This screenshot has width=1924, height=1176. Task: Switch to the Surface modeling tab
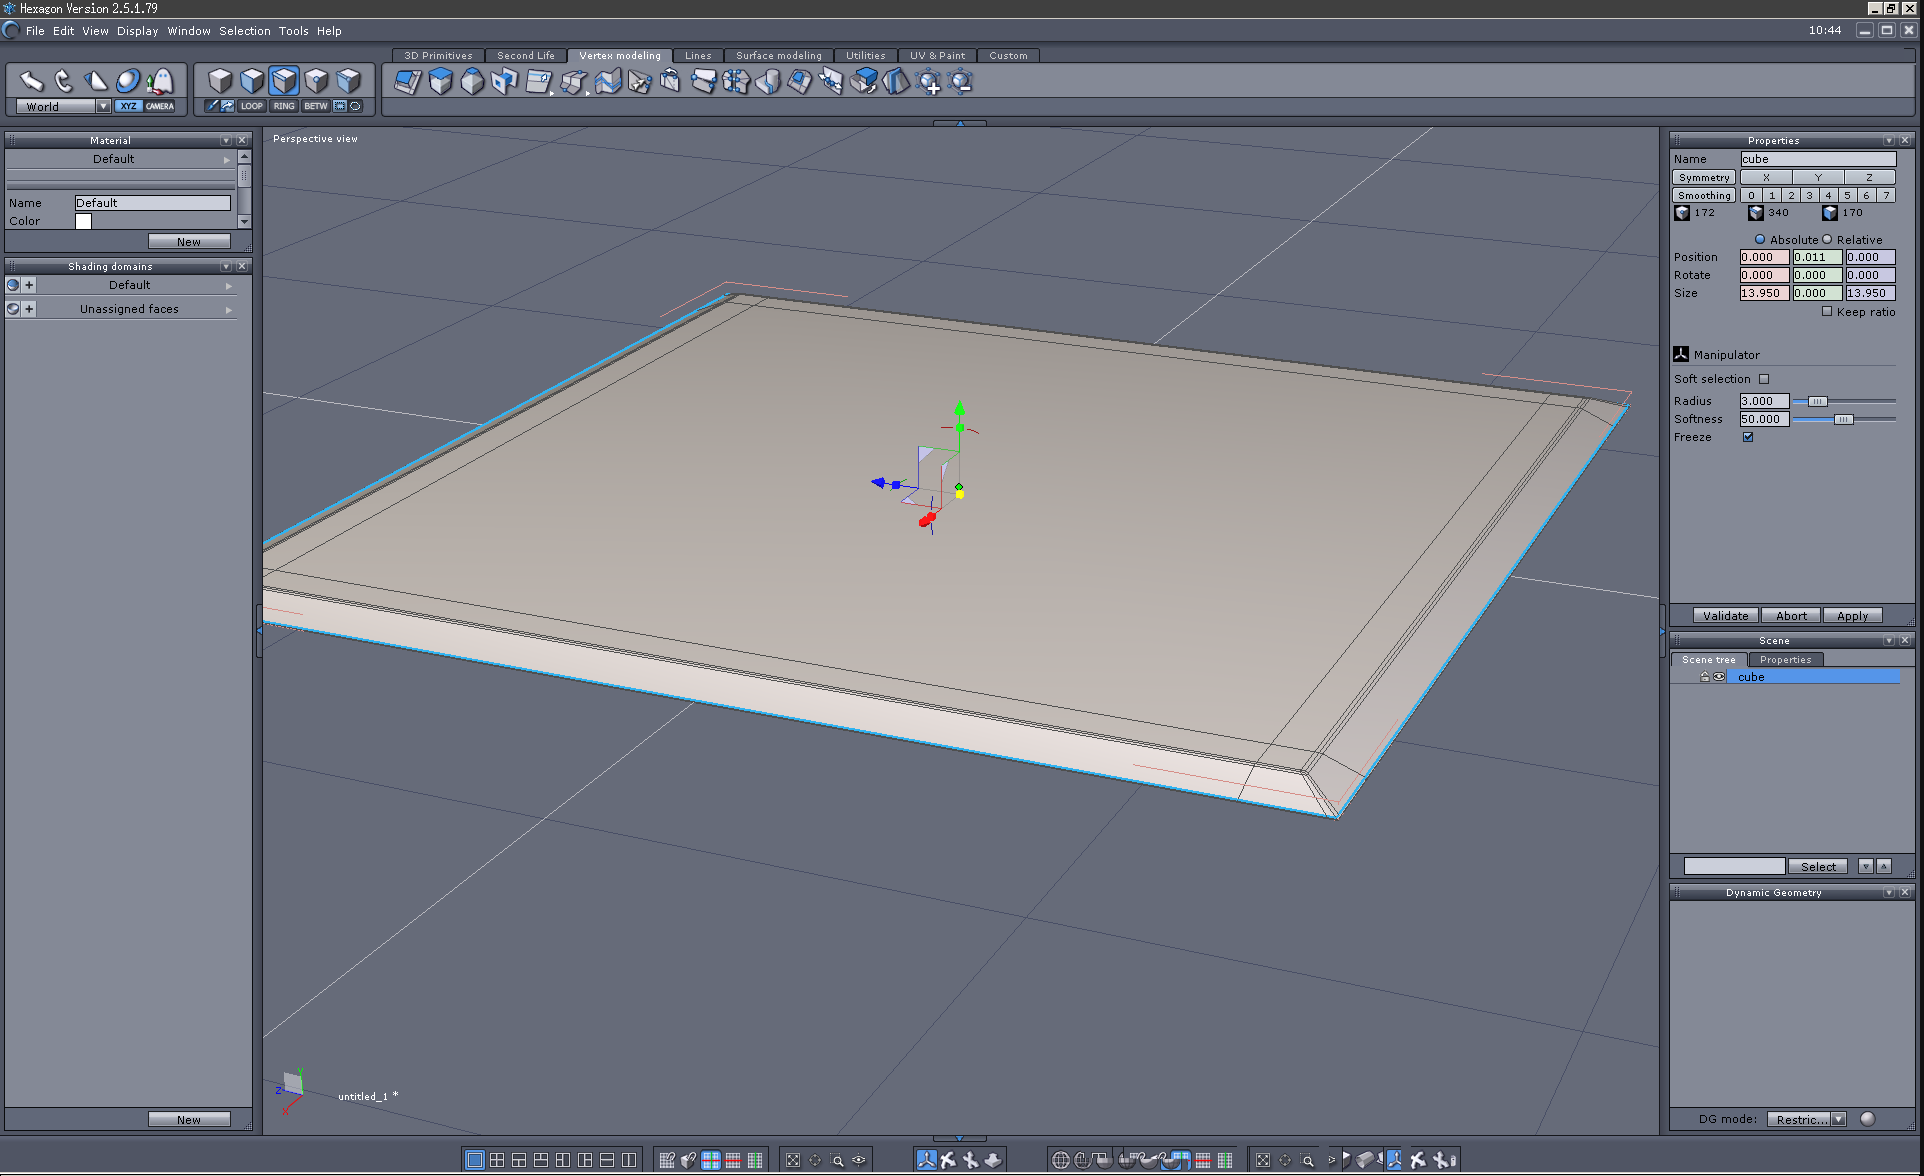click(778, 56)
